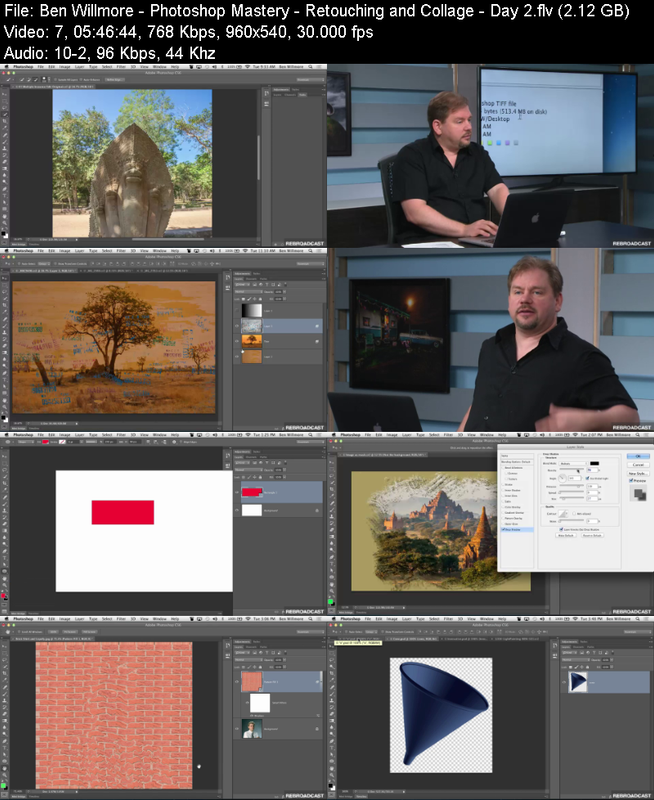This screenshot has width=654, height=800.
Task: Toggle Use Global Light checkbox
Action: pyautogui.click(x=587, y=479)
